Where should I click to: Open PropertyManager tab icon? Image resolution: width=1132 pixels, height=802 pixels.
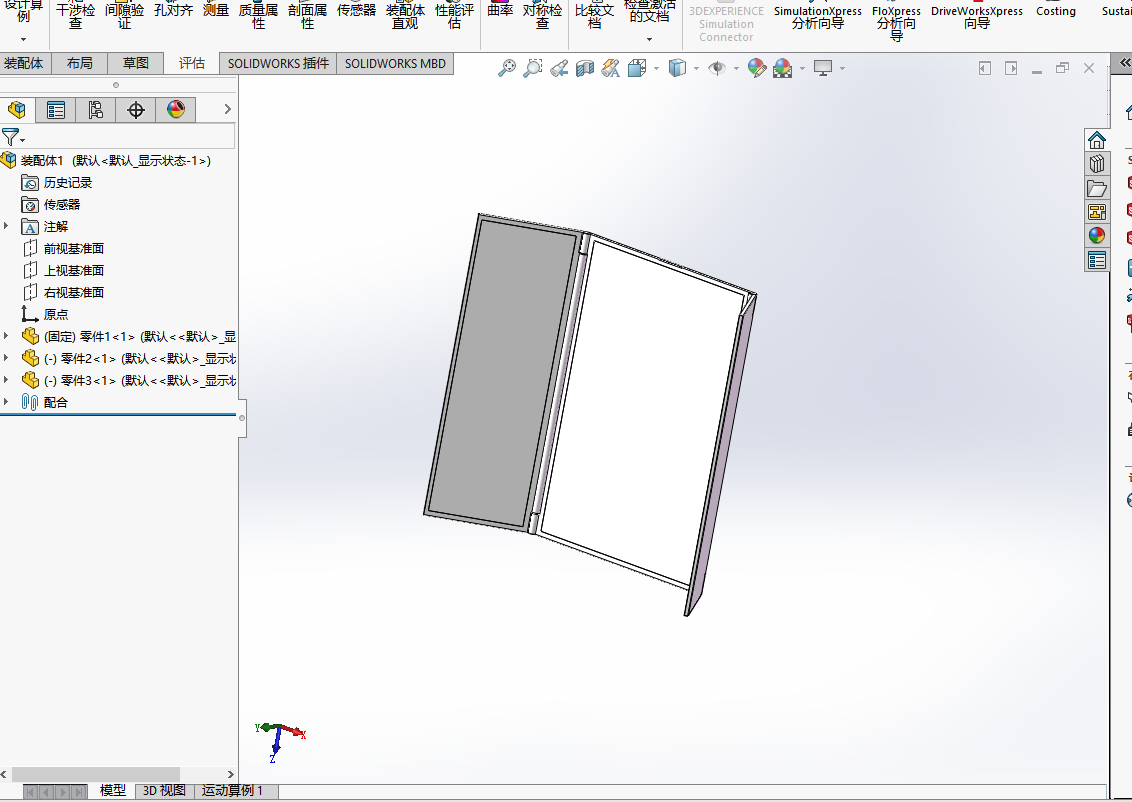click(x=56, y=110)
